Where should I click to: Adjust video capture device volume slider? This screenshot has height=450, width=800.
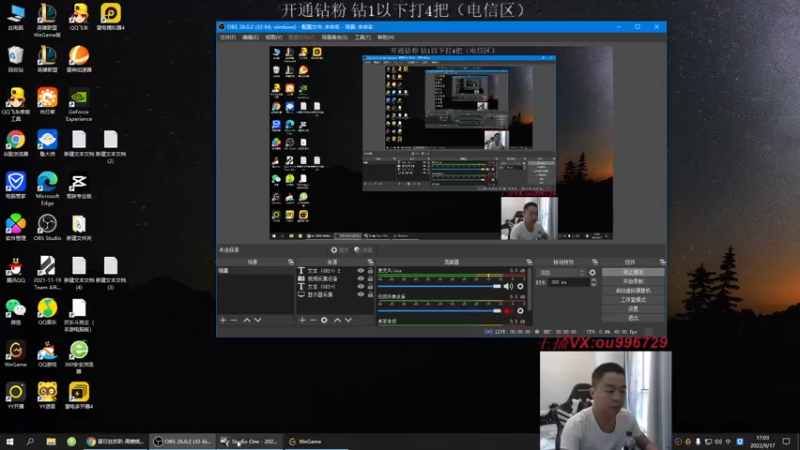(439, 311)
